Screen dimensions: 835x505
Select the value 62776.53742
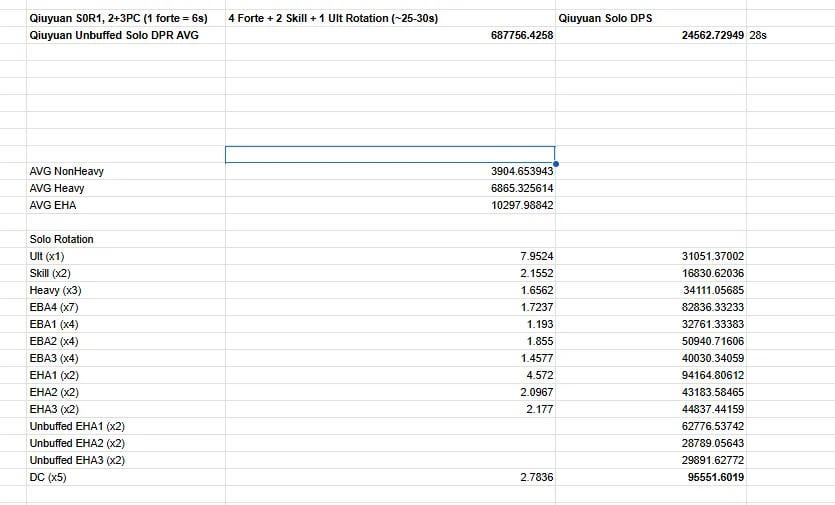click(x=713, y=427)
